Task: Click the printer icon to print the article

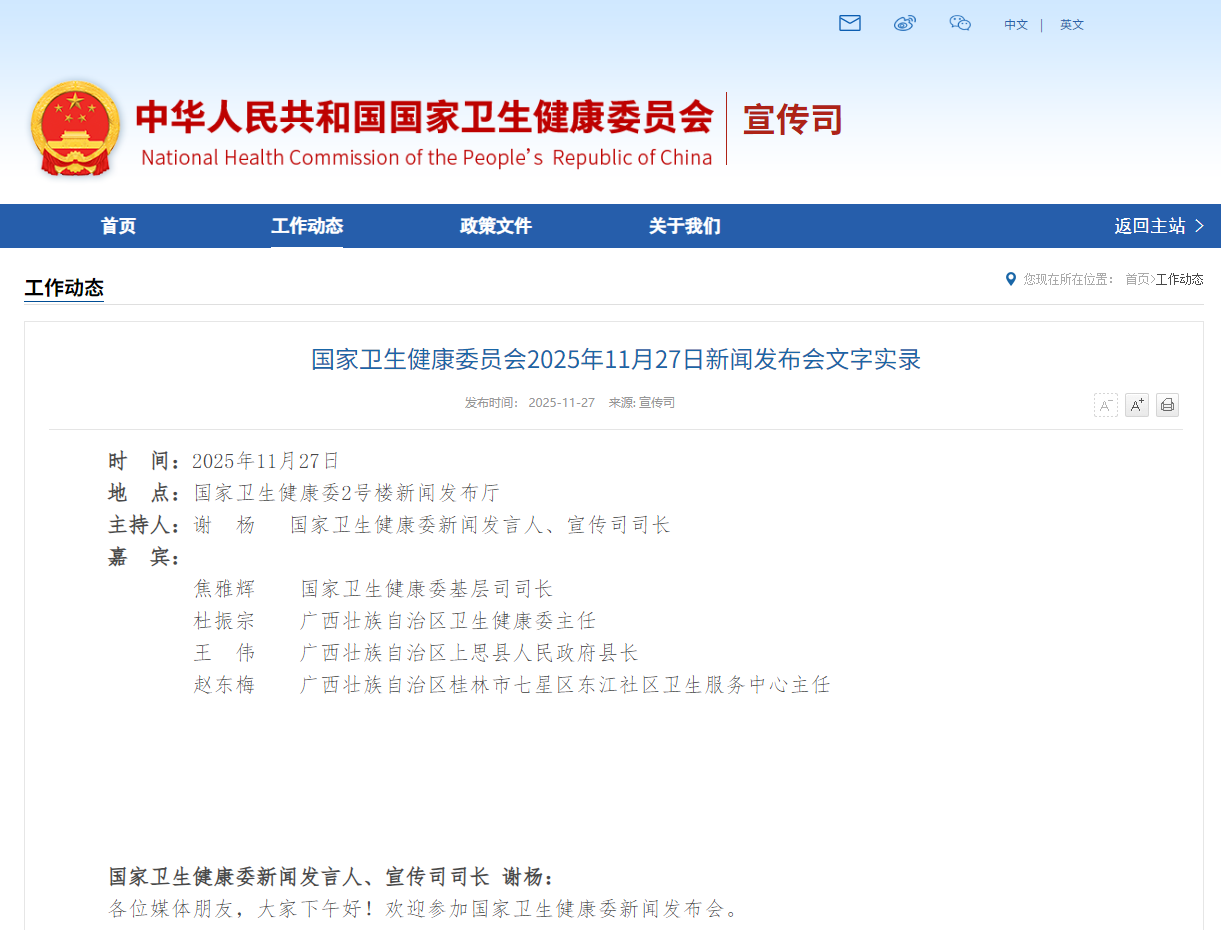Action: point(1167,404)
